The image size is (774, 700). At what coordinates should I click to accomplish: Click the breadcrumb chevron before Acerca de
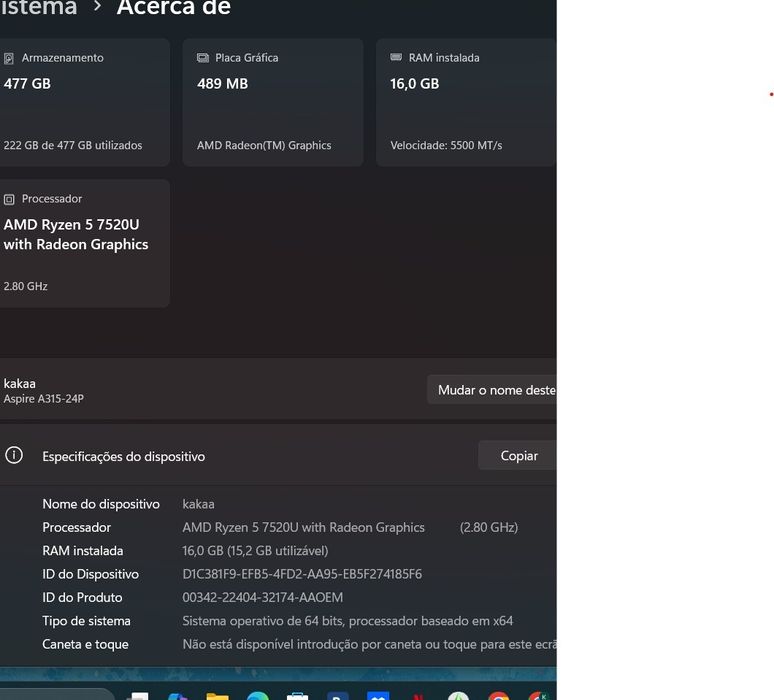coord(97,6)
